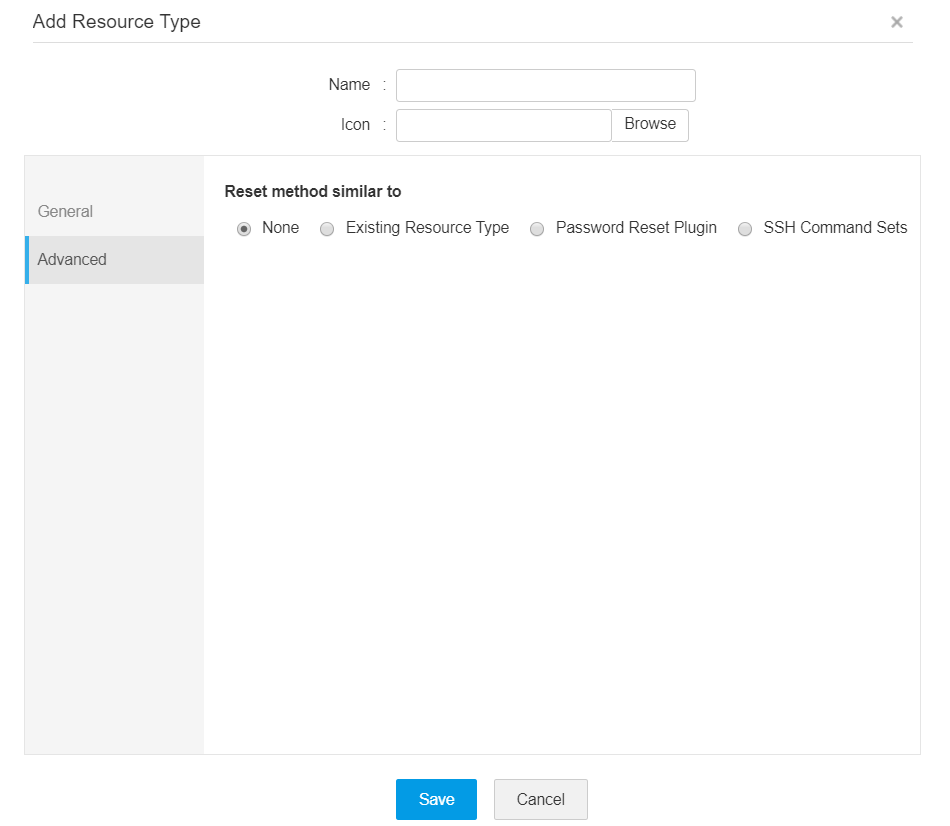This screenshot has height=826, width=950.
Task: Click inside the Name text field
Action: click(545, 85)
